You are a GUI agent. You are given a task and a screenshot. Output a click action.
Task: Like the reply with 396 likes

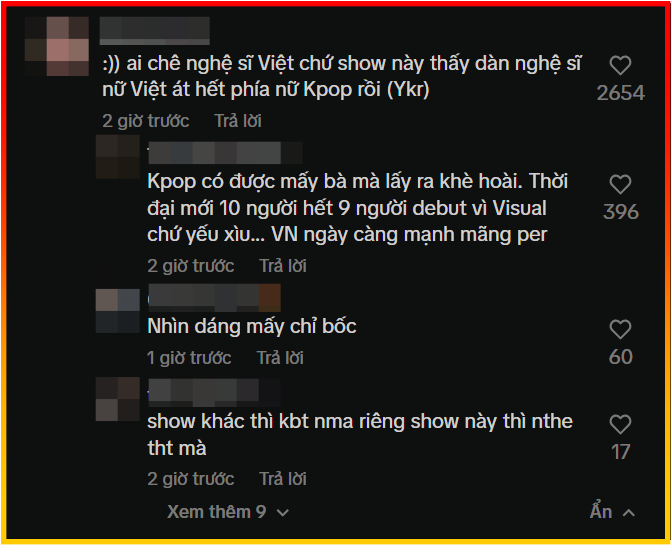tap(620, 184)
